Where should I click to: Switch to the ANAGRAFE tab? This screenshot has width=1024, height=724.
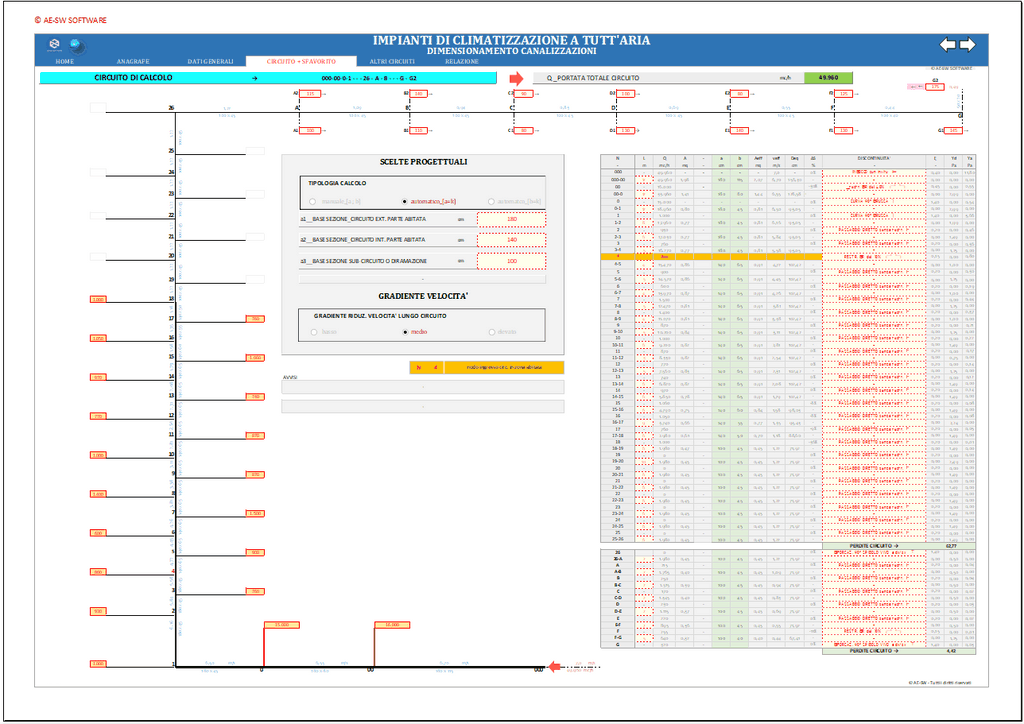[133, 62]
